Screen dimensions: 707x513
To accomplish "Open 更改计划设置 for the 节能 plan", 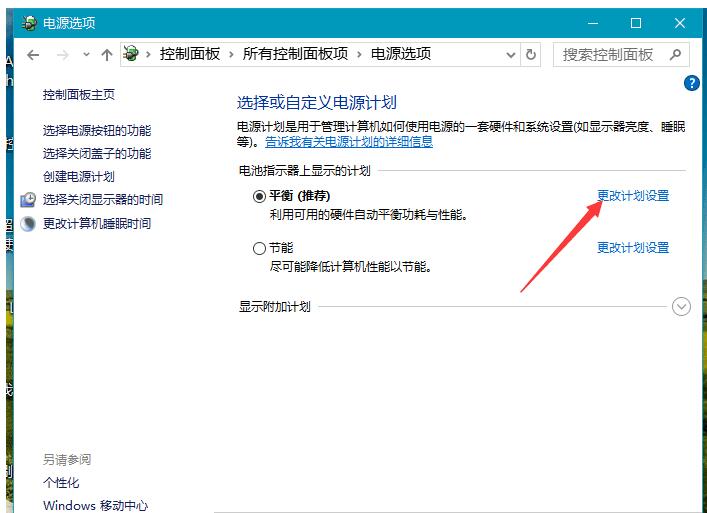I will pos(632,248).
